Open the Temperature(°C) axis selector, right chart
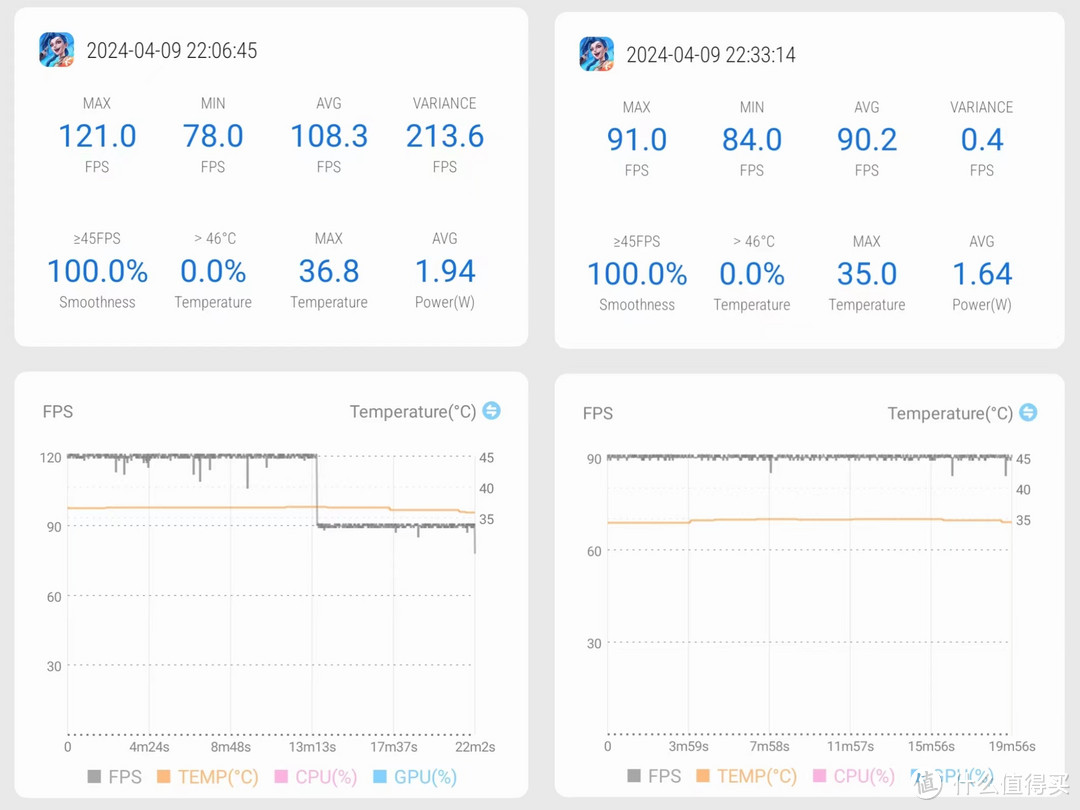The image size is (1080, 810). click(950, 414)
